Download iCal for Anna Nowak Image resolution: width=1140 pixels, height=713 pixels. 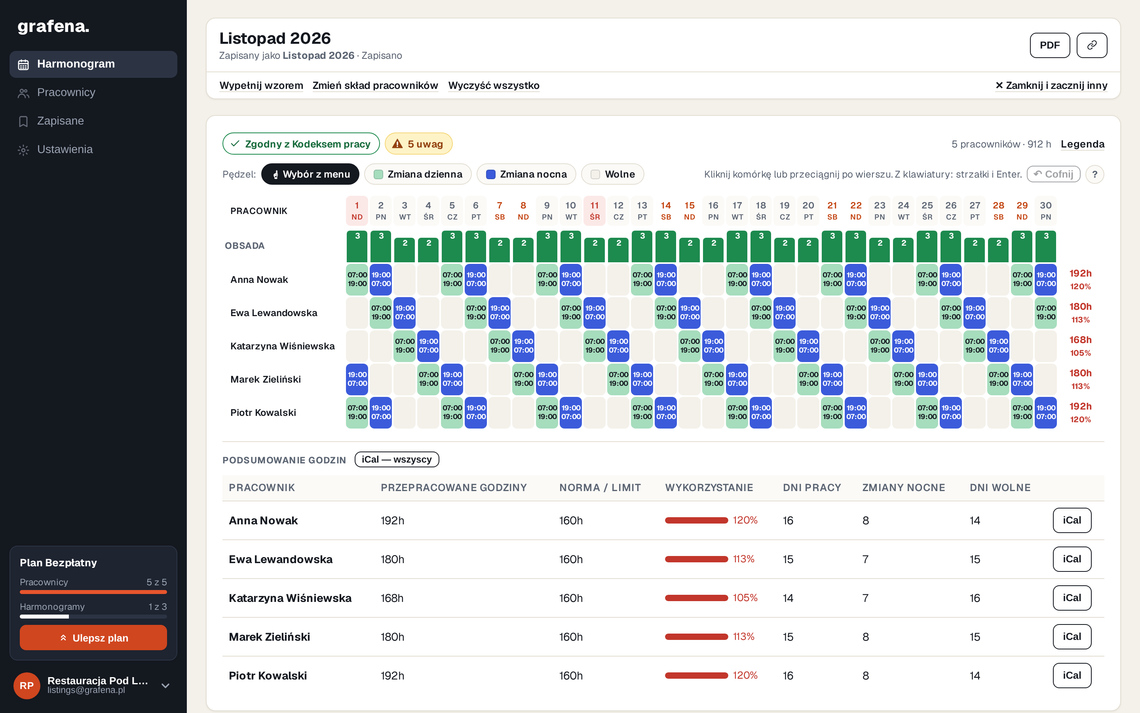pos(1072,520)
